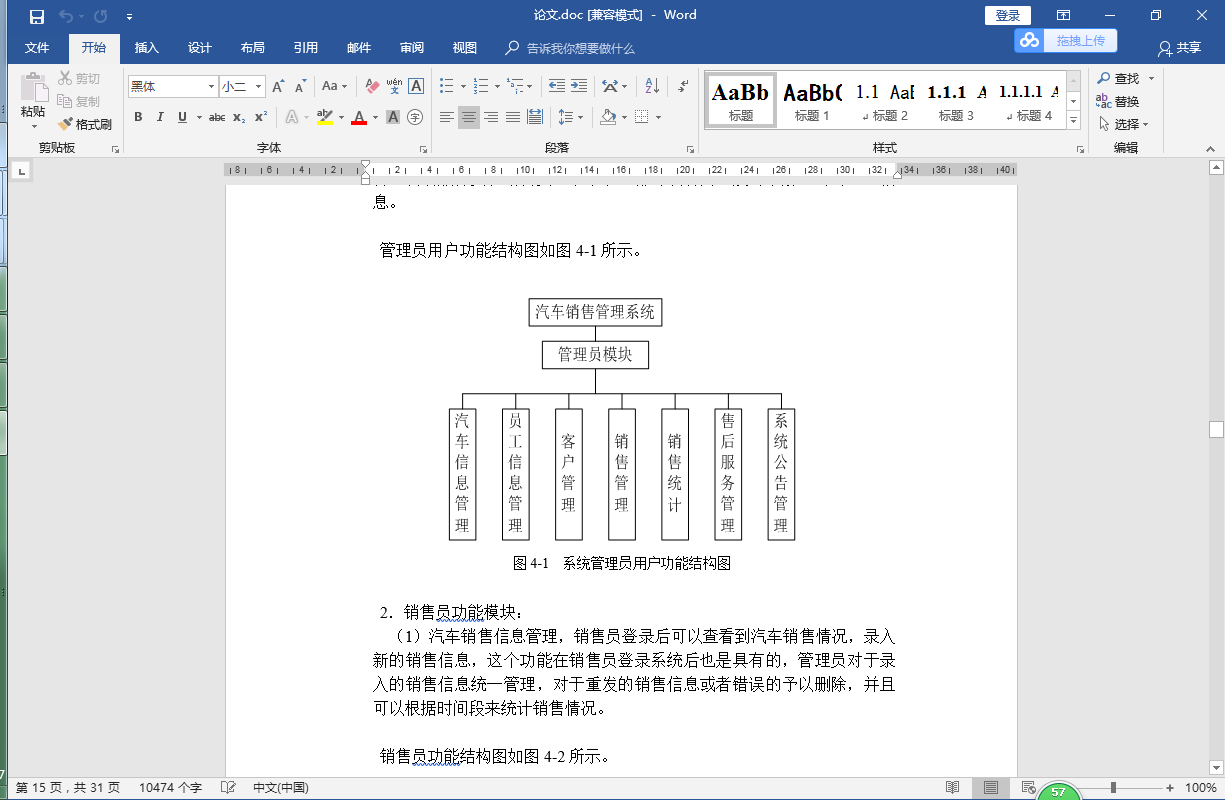
Task: Open the phonetic guide (wén) tool
Action: pos(394,87)
